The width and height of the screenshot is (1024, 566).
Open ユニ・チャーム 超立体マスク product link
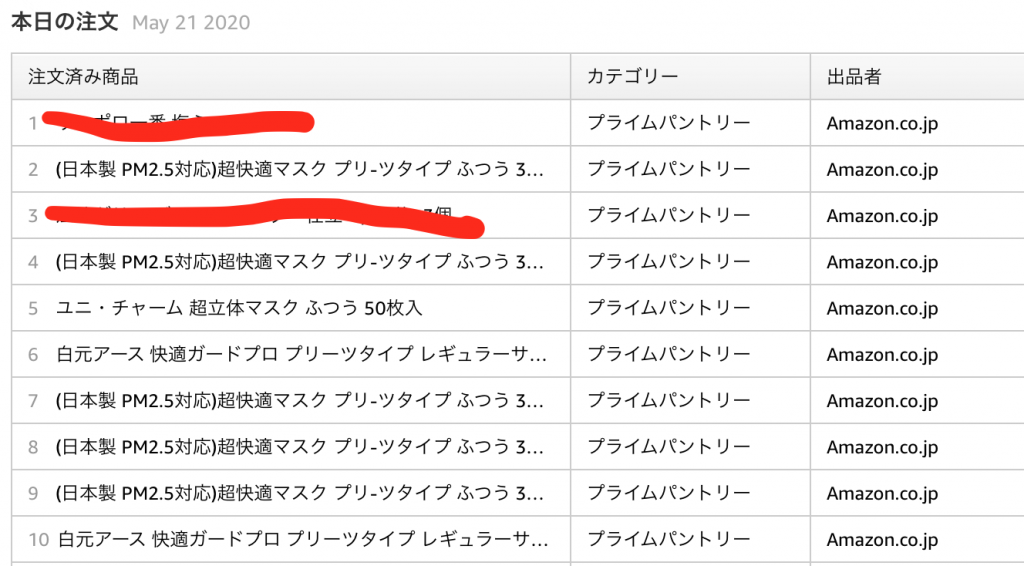pyautogui.click(x=239, y=307)
